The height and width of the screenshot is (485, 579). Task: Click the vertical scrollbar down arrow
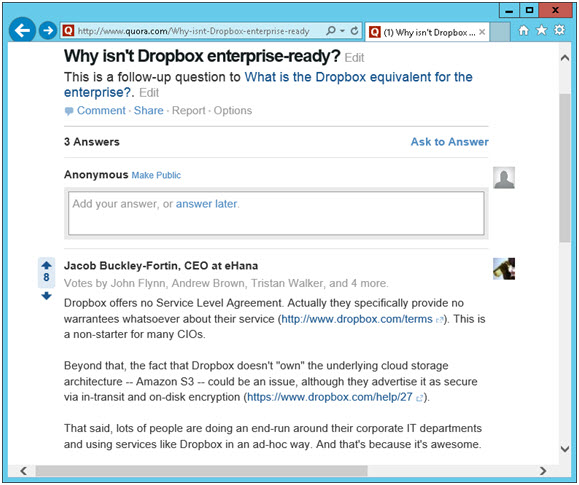[x=565, y=449]
